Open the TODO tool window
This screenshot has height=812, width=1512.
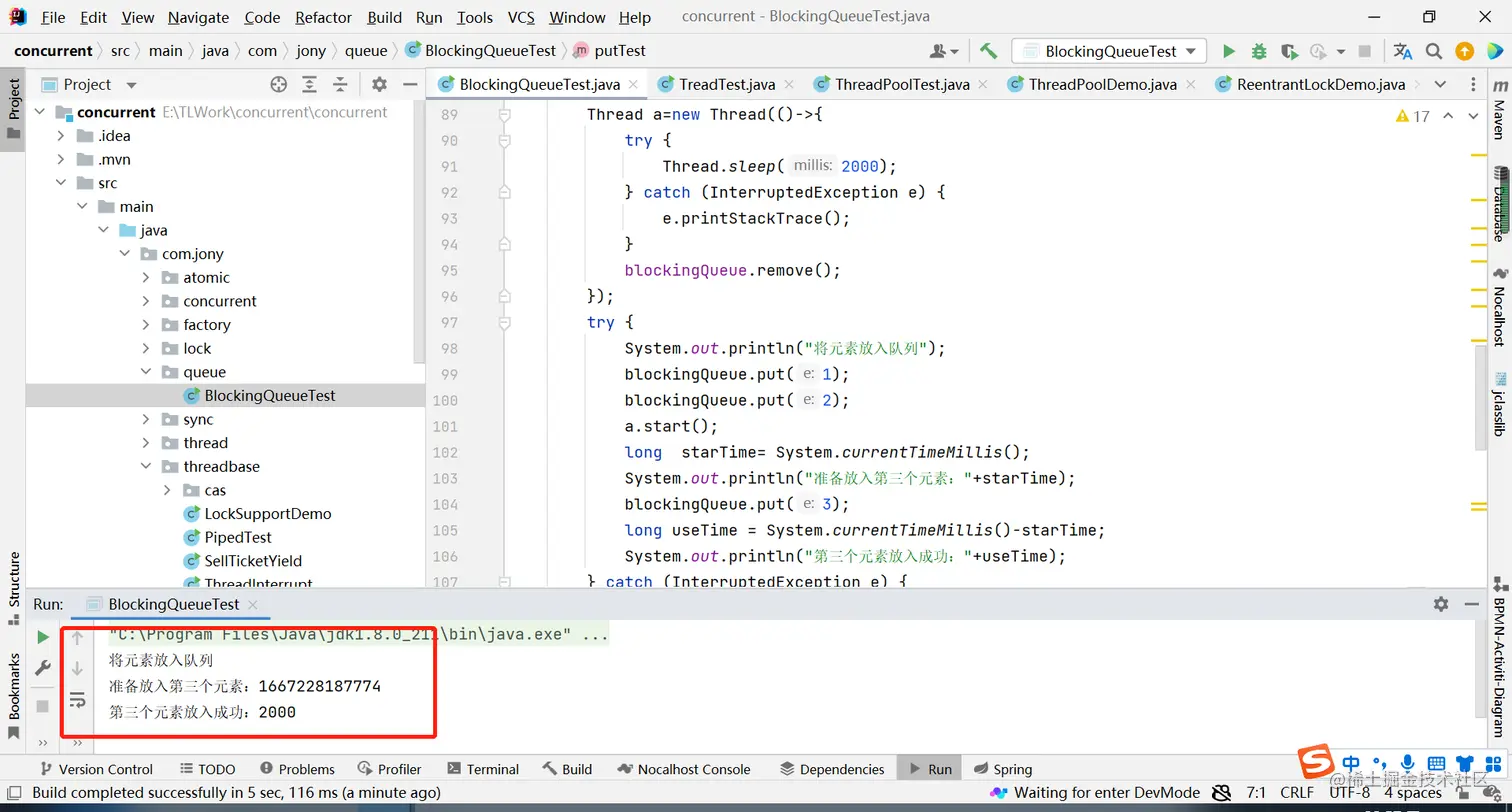208,769
